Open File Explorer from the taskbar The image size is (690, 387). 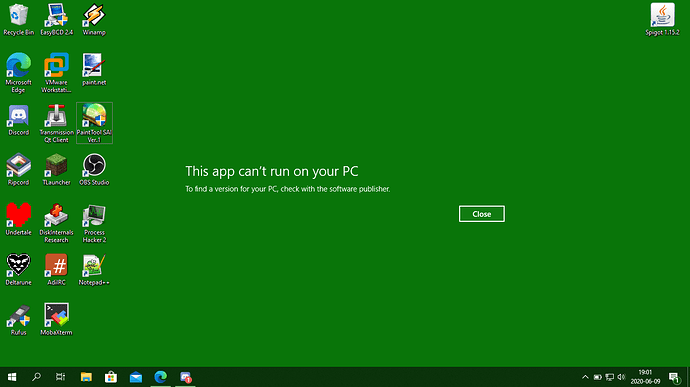tap(86, 377)
